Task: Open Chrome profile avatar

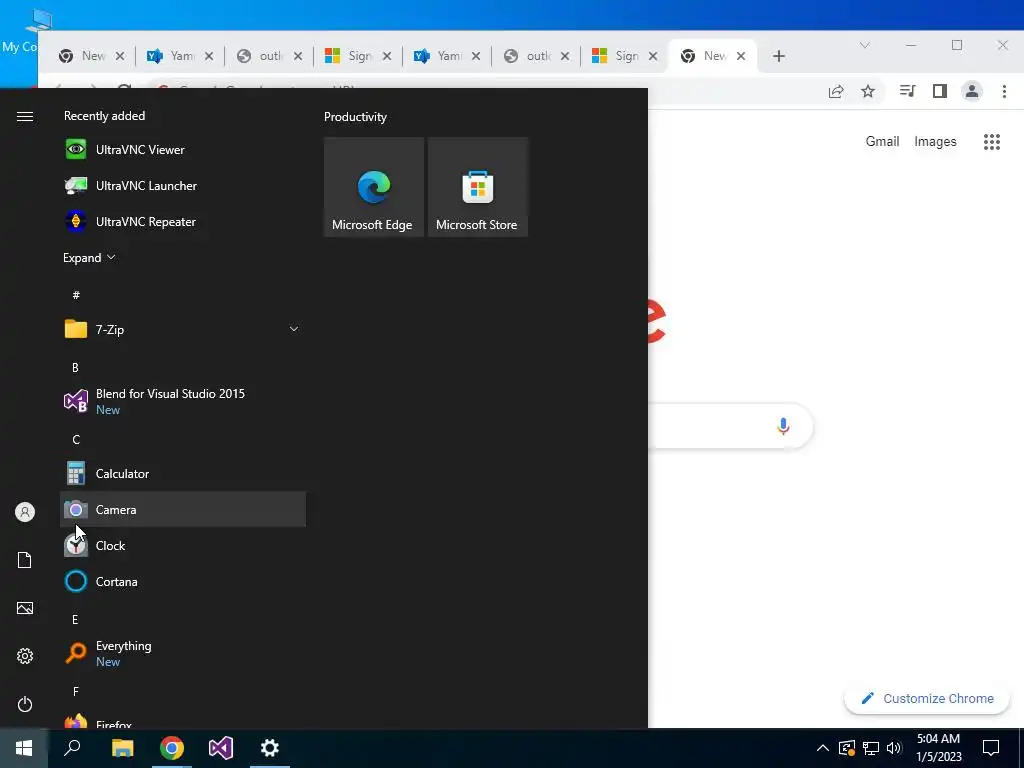Action: point(972,91)
